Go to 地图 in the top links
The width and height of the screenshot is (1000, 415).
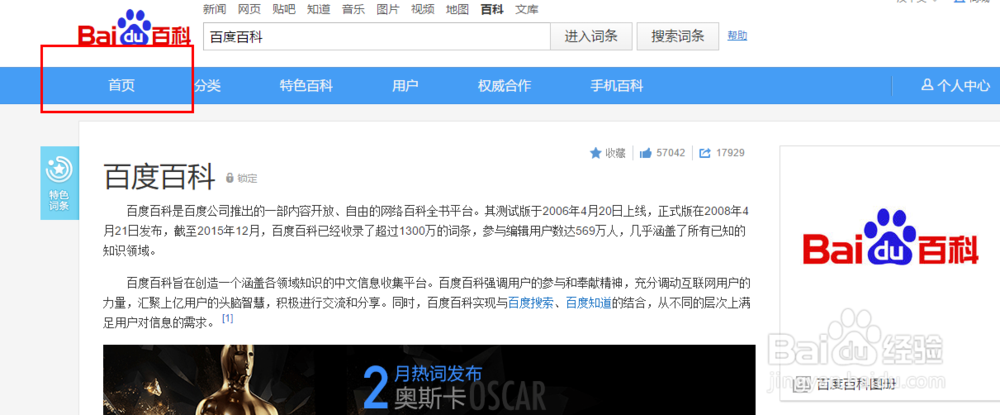click(457, 9)
